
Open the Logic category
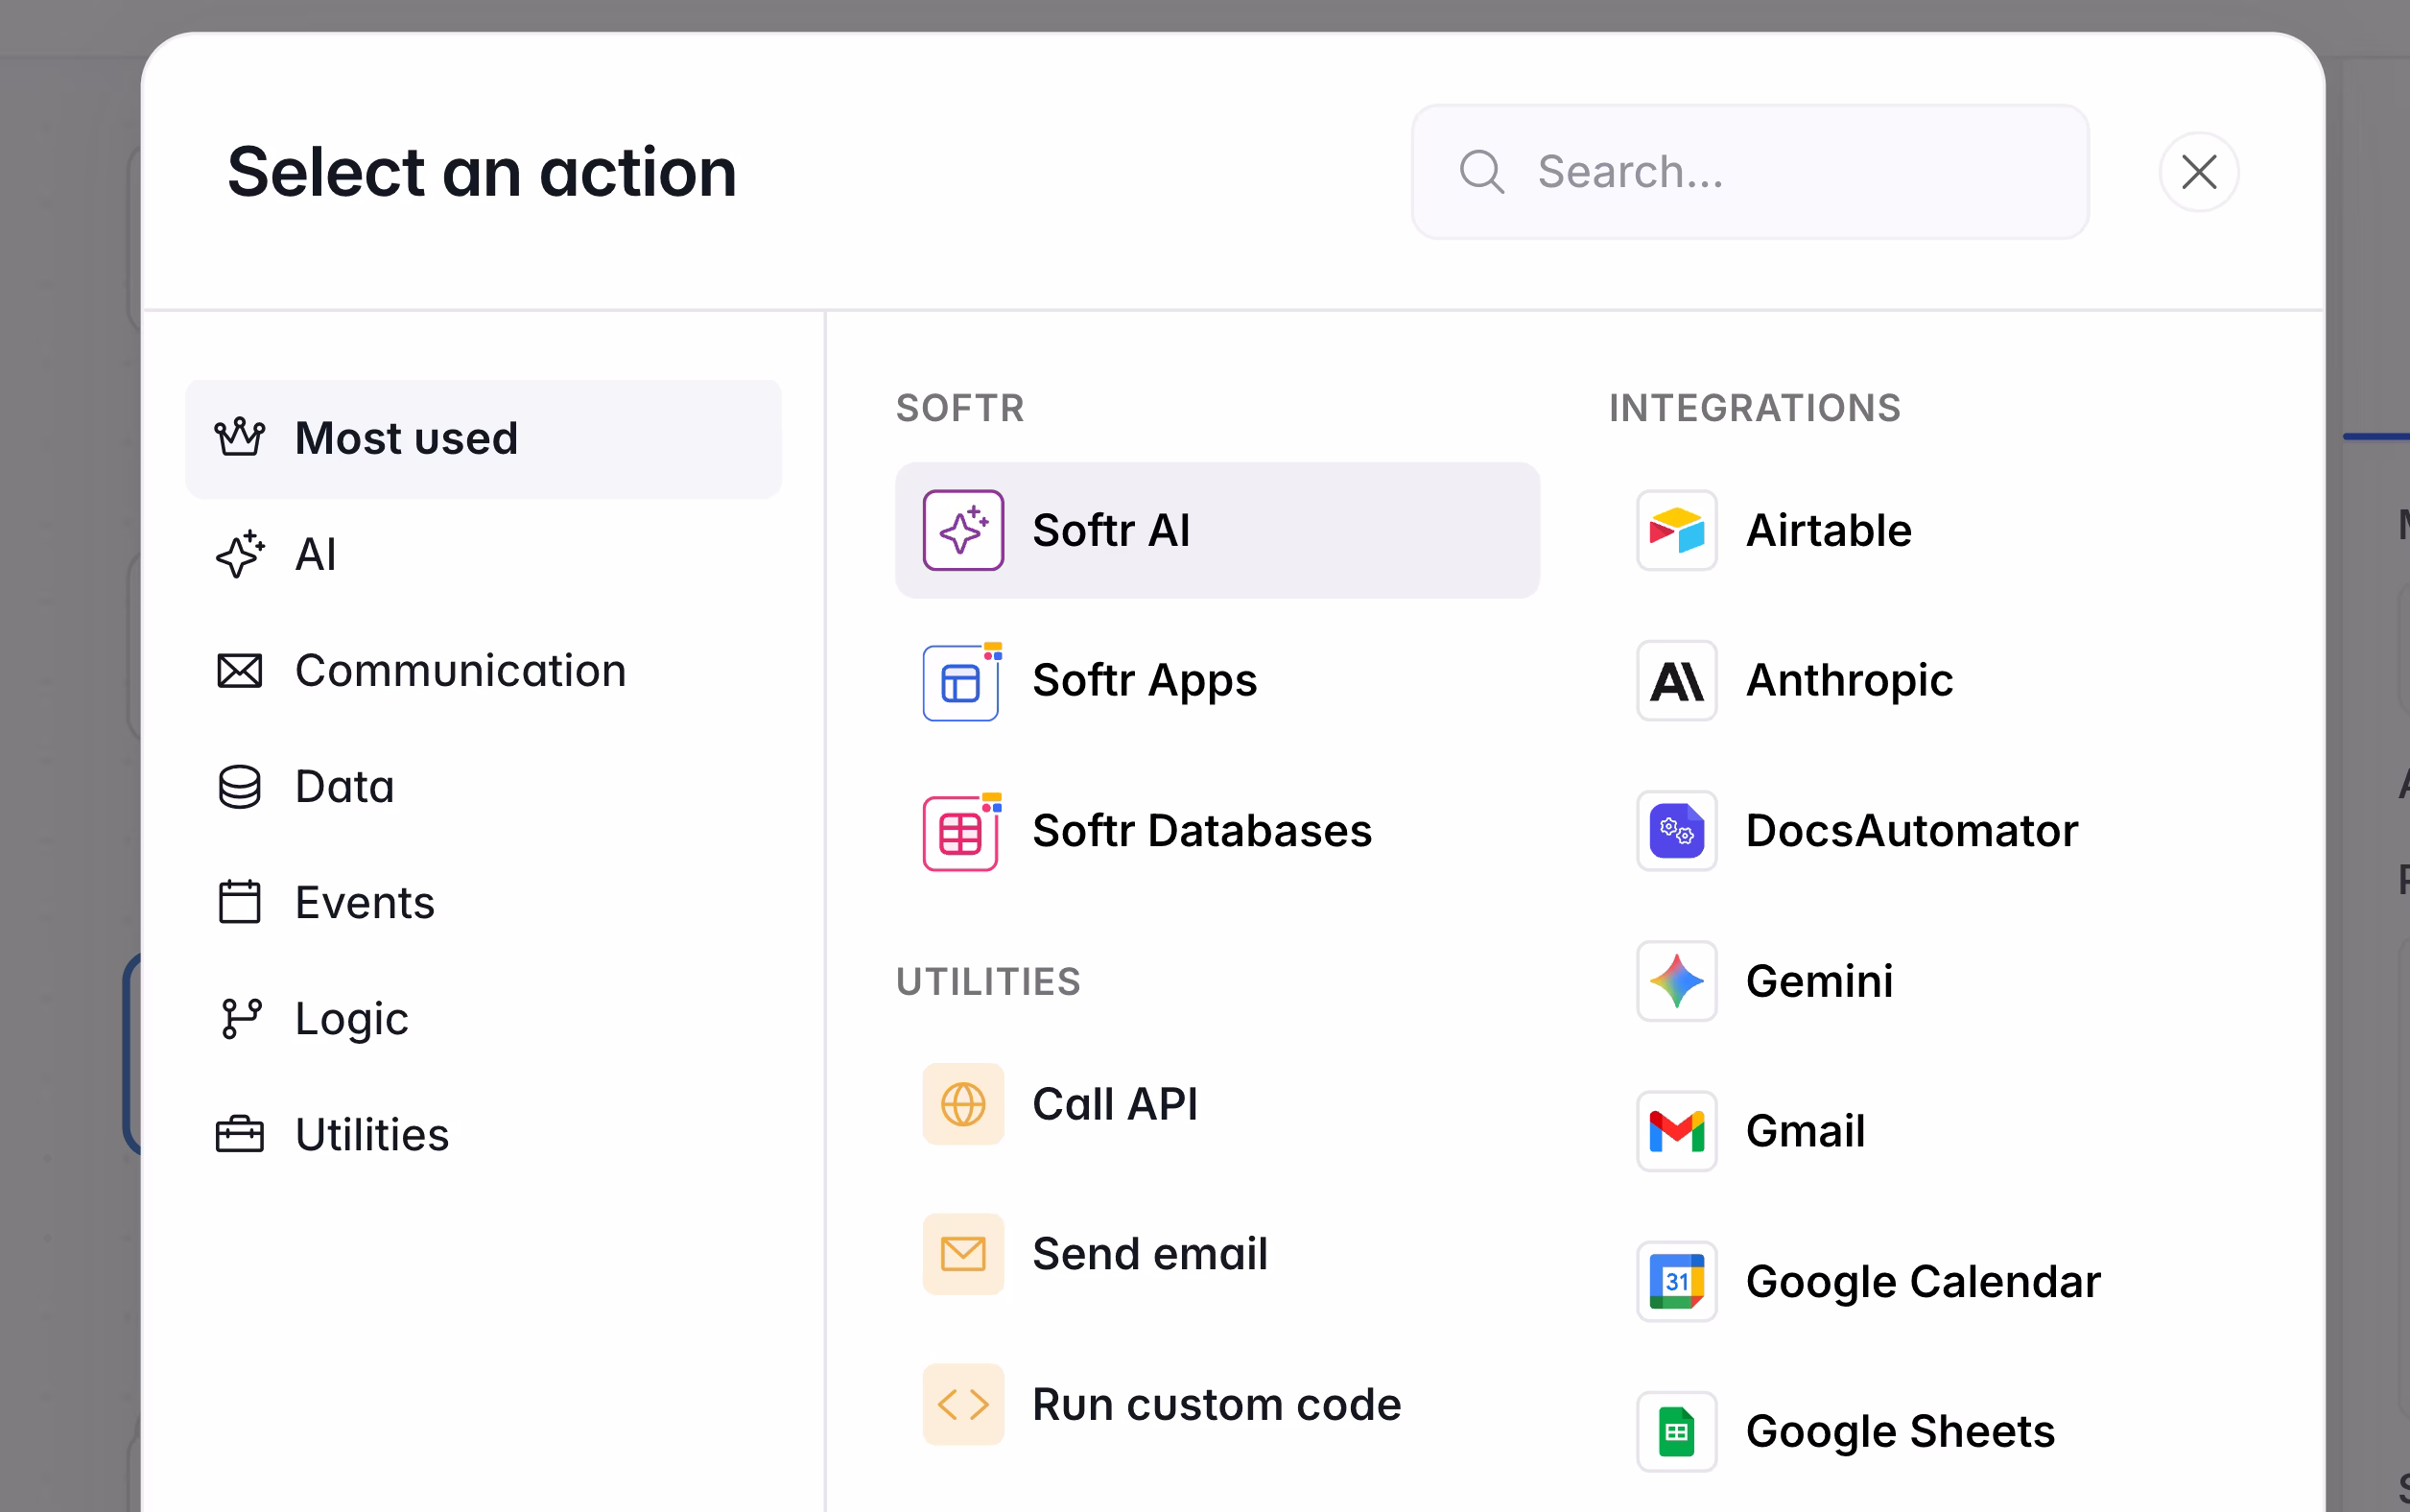(x=350, y=1018)
